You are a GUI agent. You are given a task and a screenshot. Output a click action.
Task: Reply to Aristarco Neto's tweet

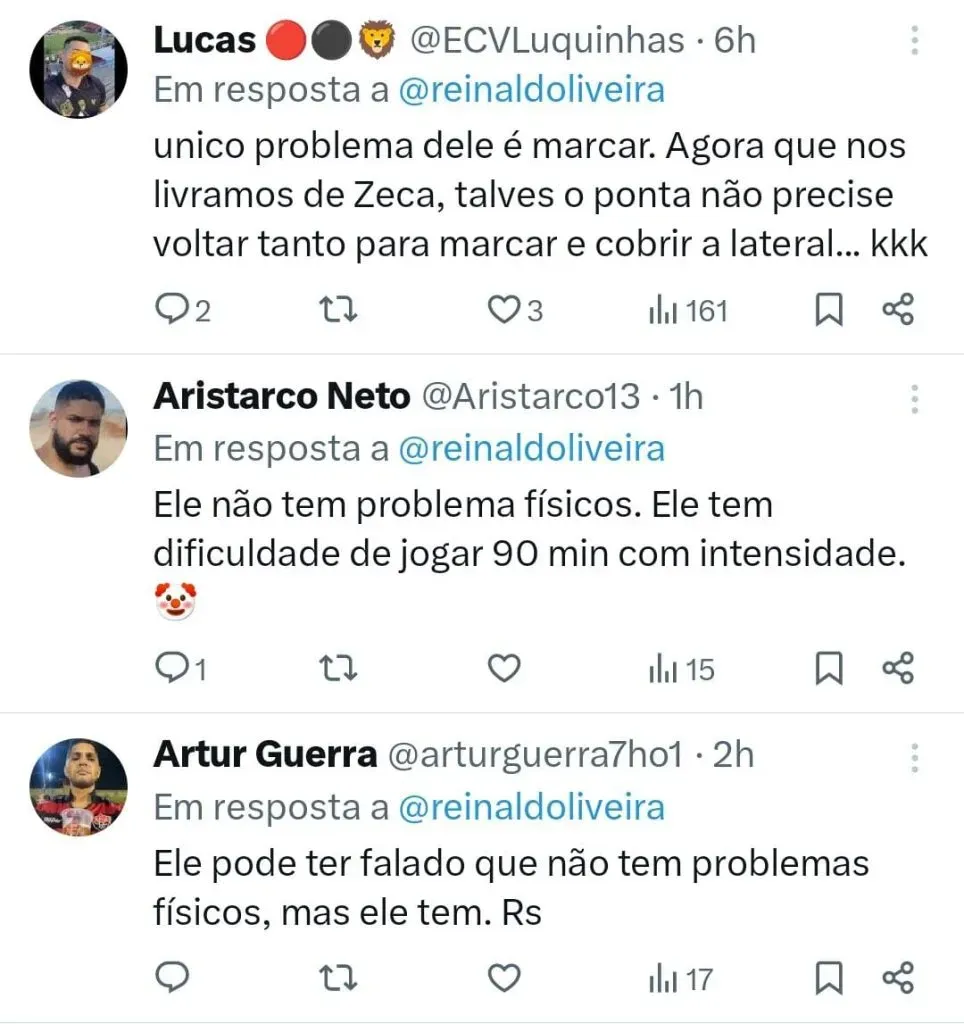(x=173, y=668)
